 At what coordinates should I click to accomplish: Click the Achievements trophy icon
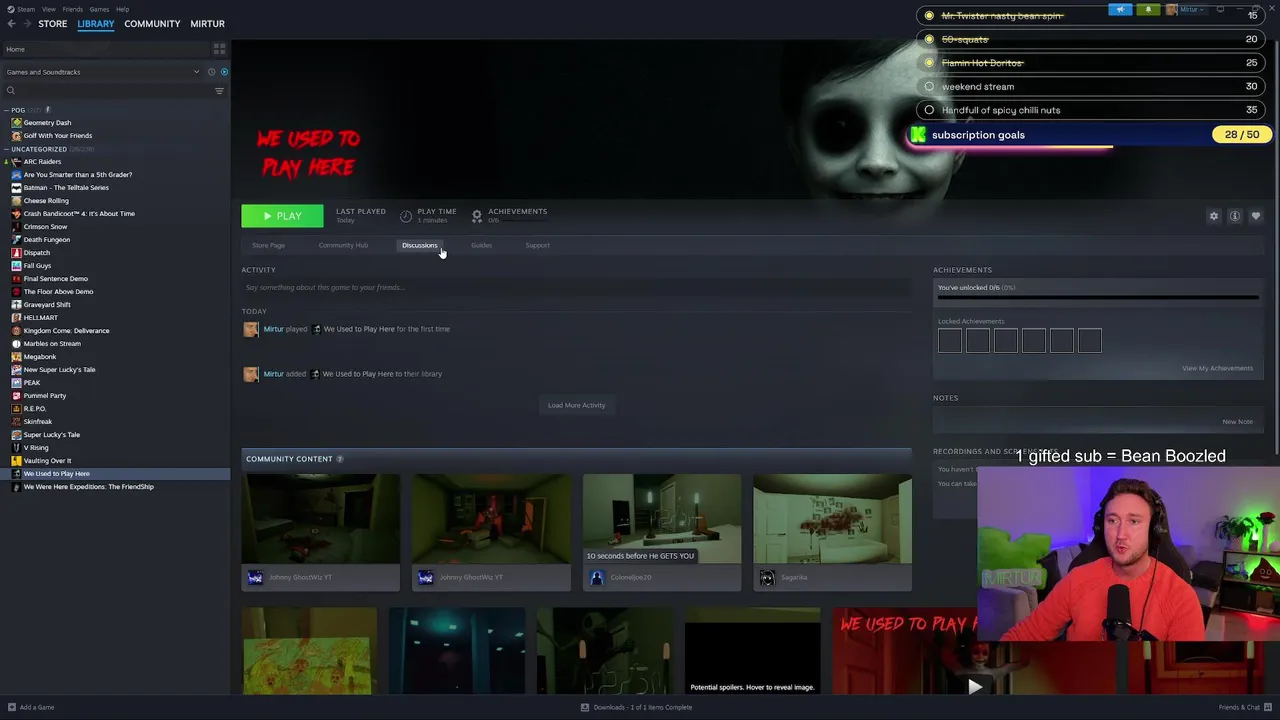477,216
